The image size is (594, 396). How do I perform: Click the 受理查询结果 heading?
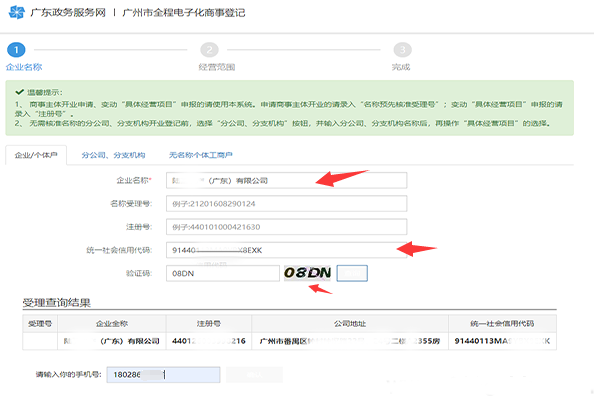click(x=56, y=303)
